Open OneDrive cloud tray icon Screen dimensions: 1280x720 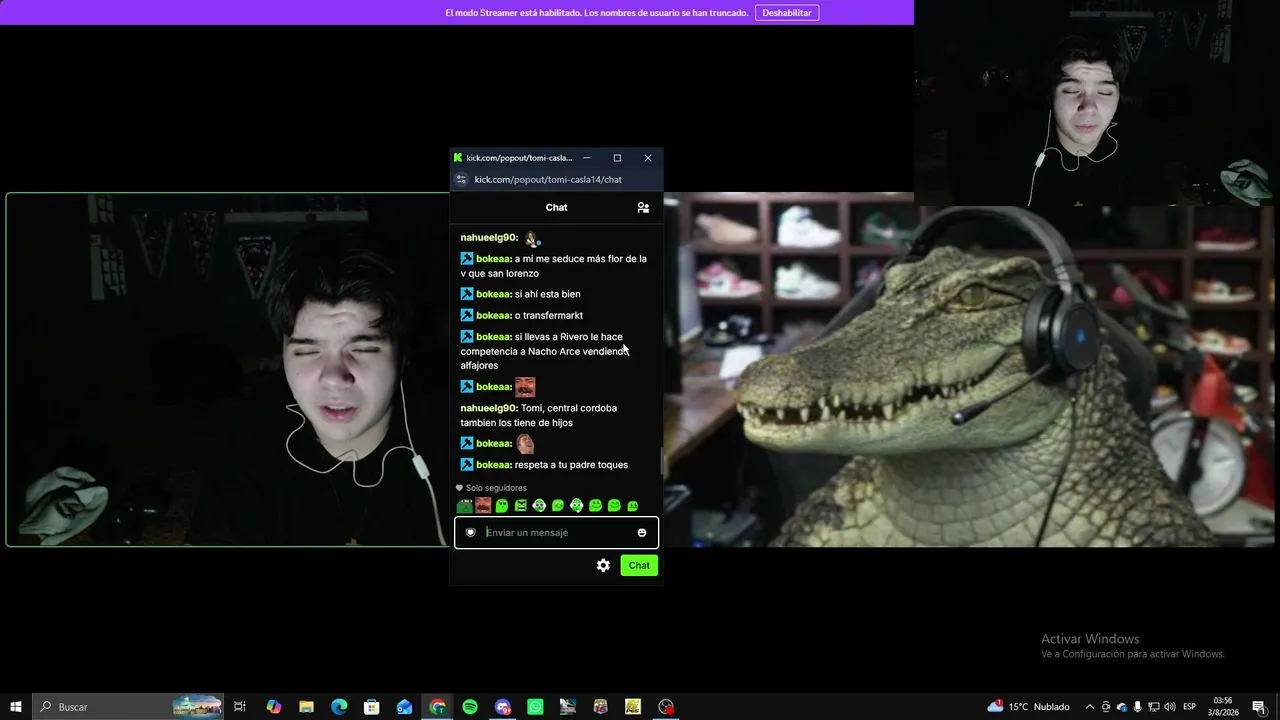[1122, 707]
